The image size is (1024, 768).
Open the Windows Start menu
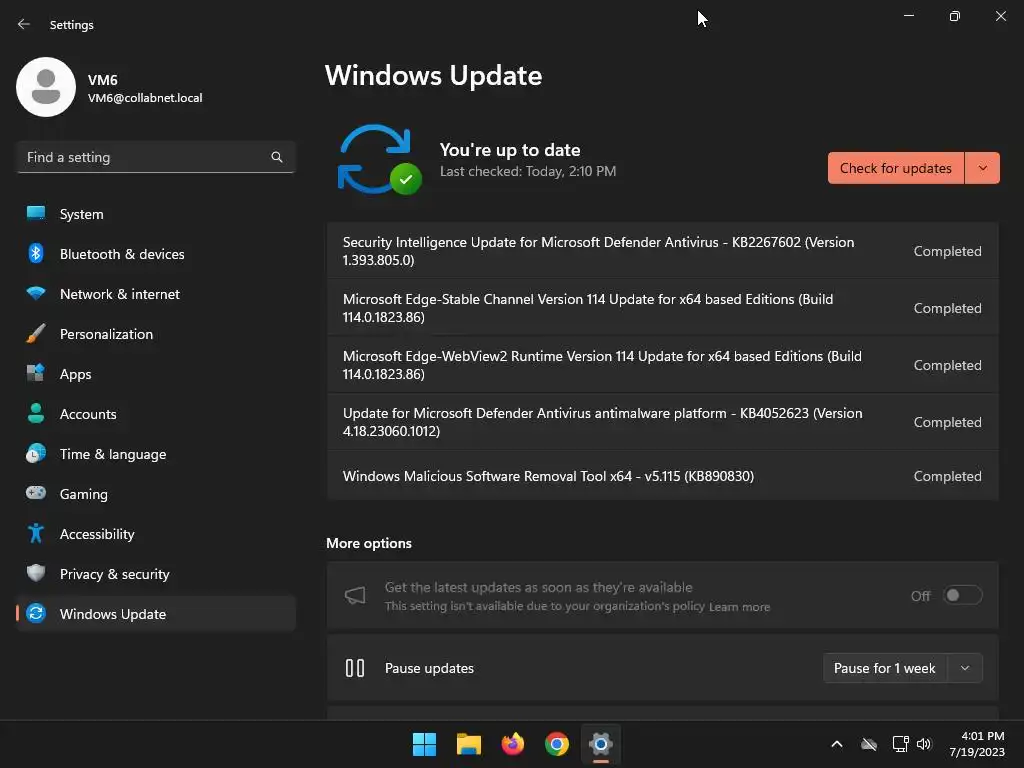[x=424, y=744]
